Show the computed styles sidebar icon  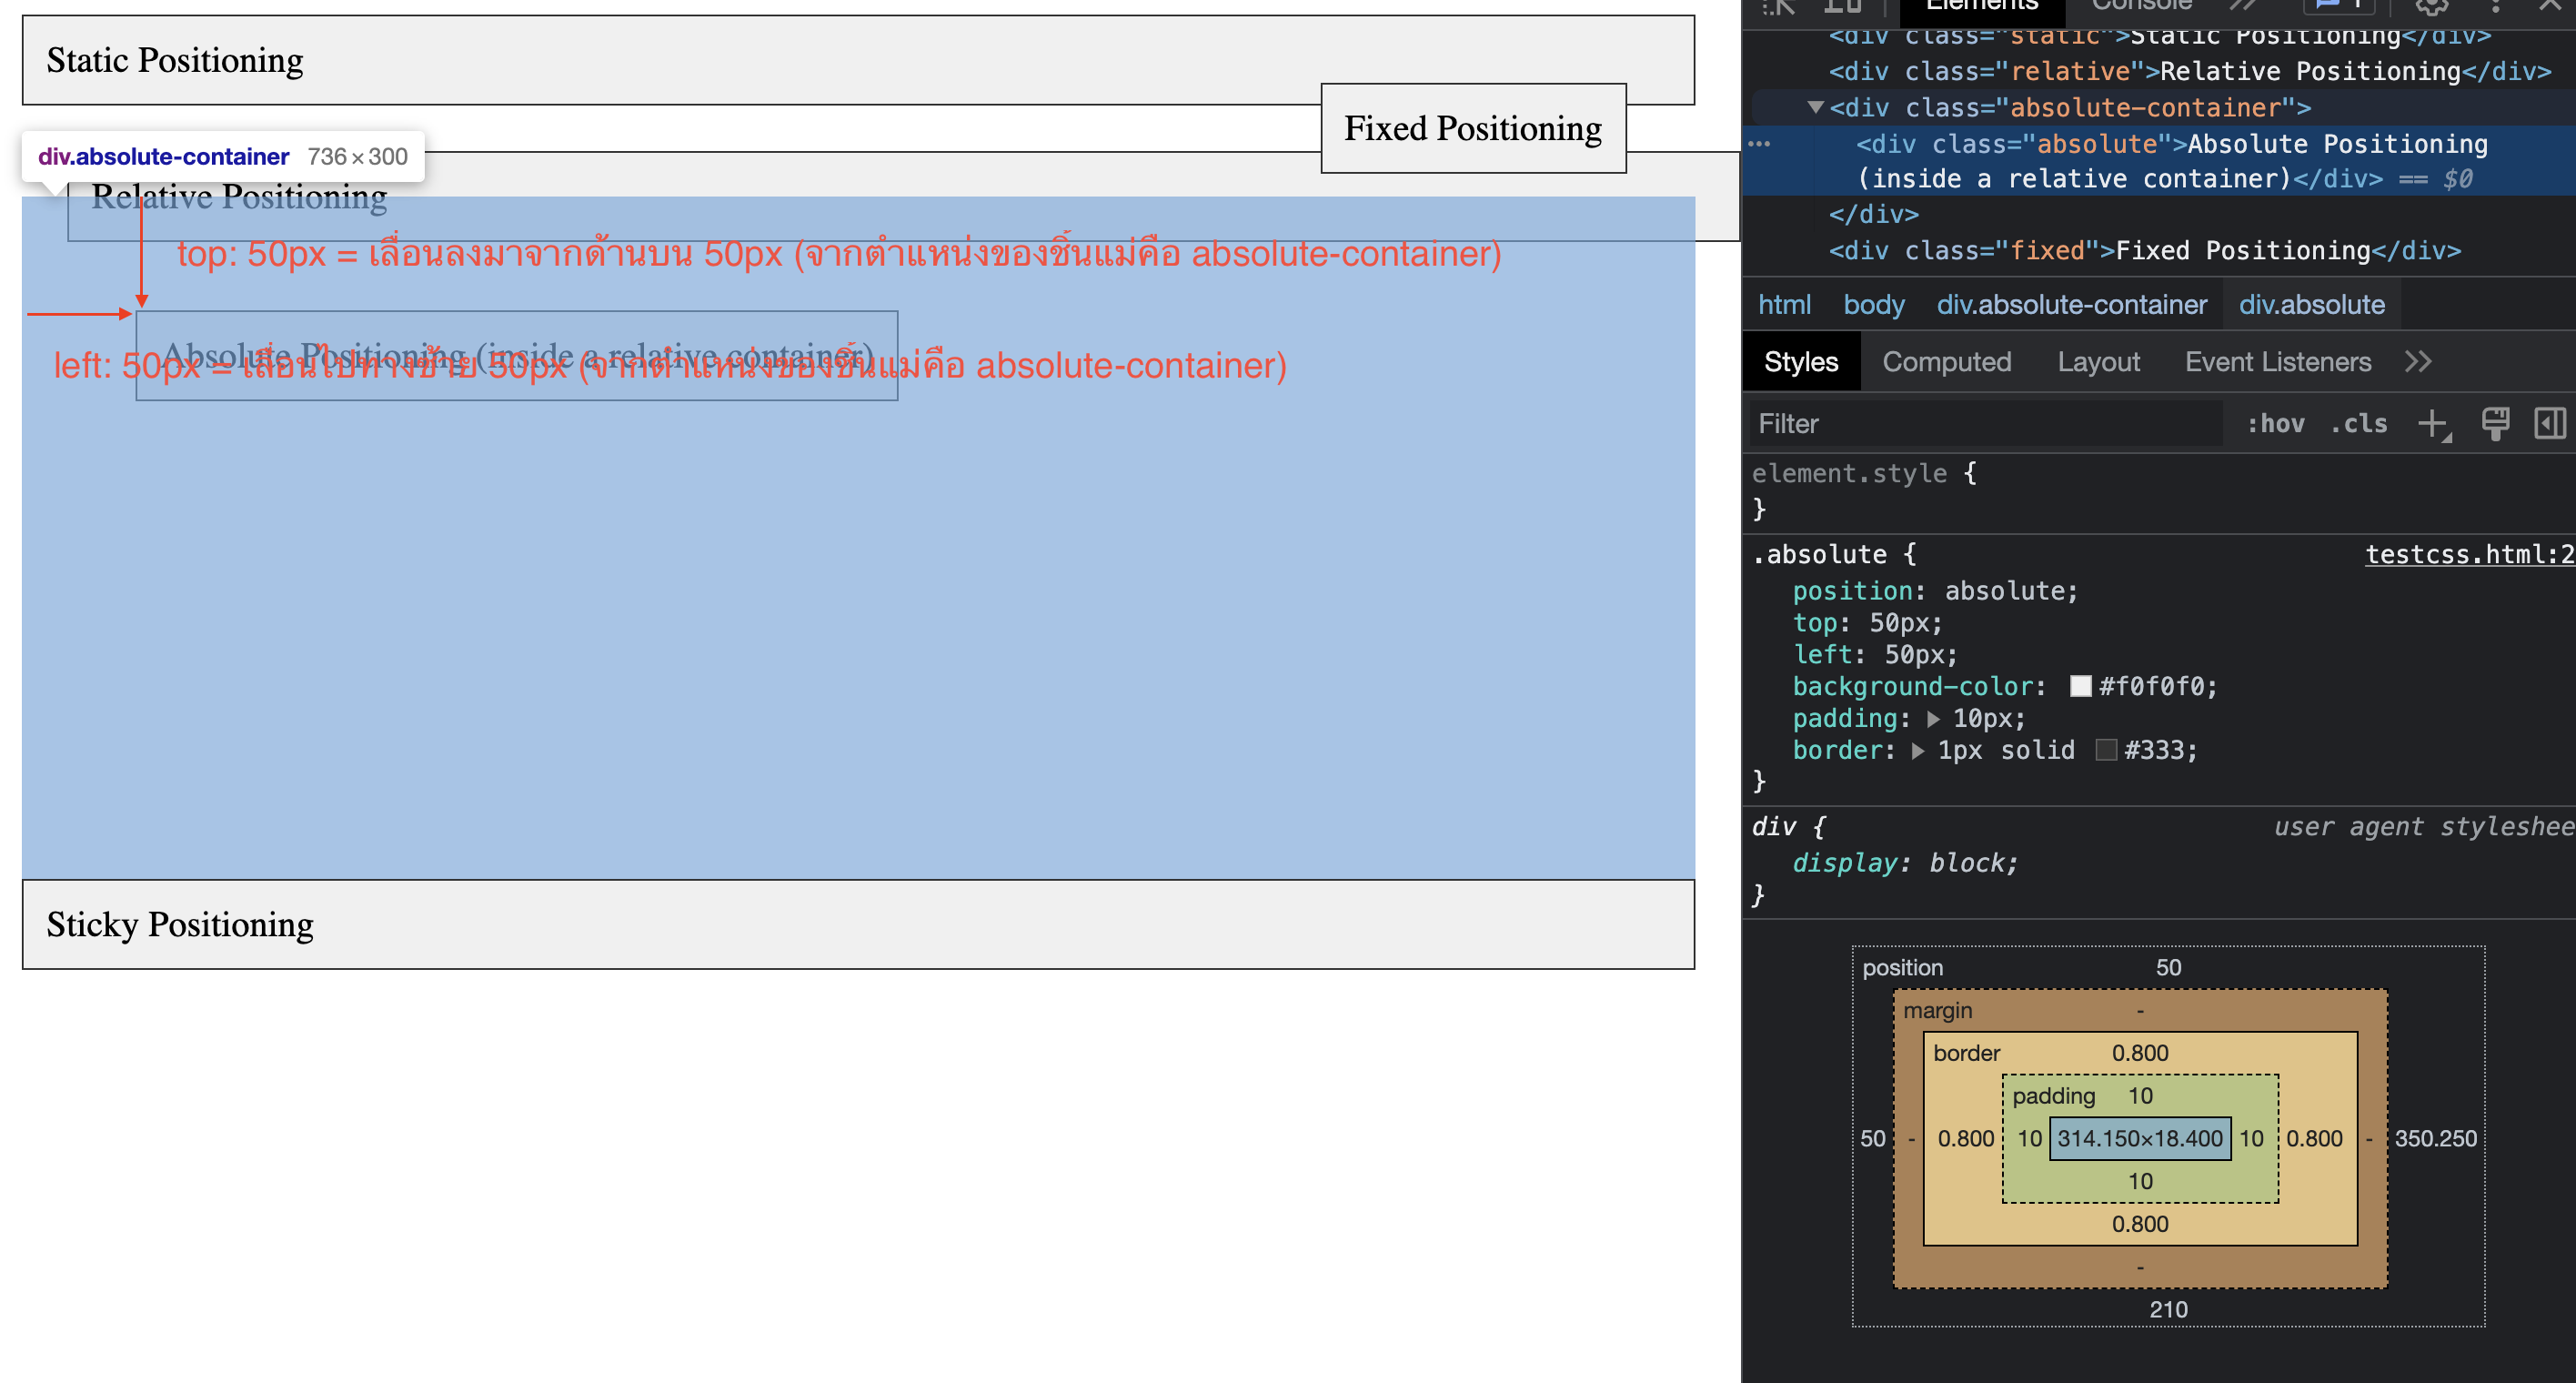point(2550,423)
